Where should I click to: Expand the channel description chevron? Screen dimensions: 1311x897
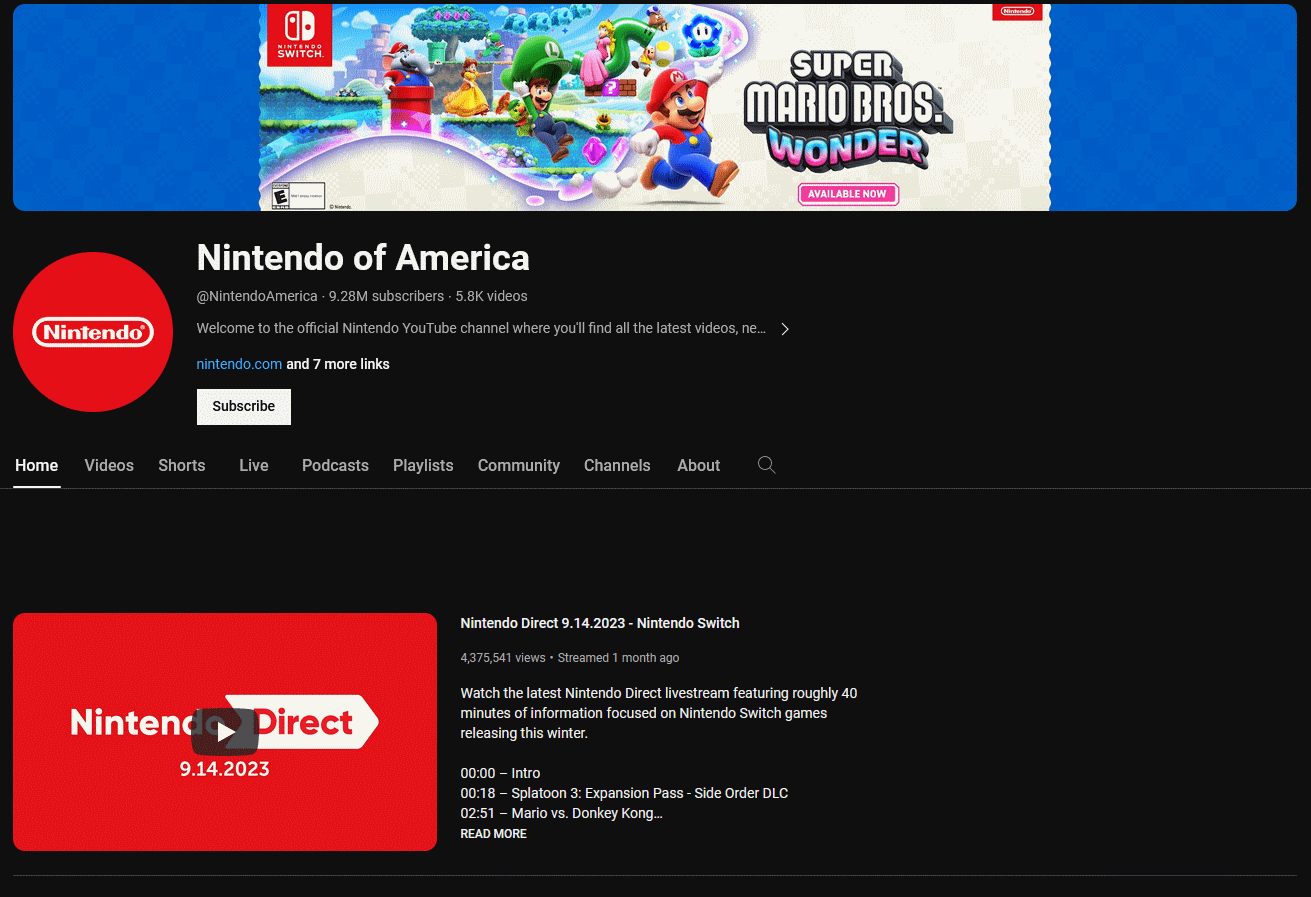pyautogui.click(x=785, y=329)
